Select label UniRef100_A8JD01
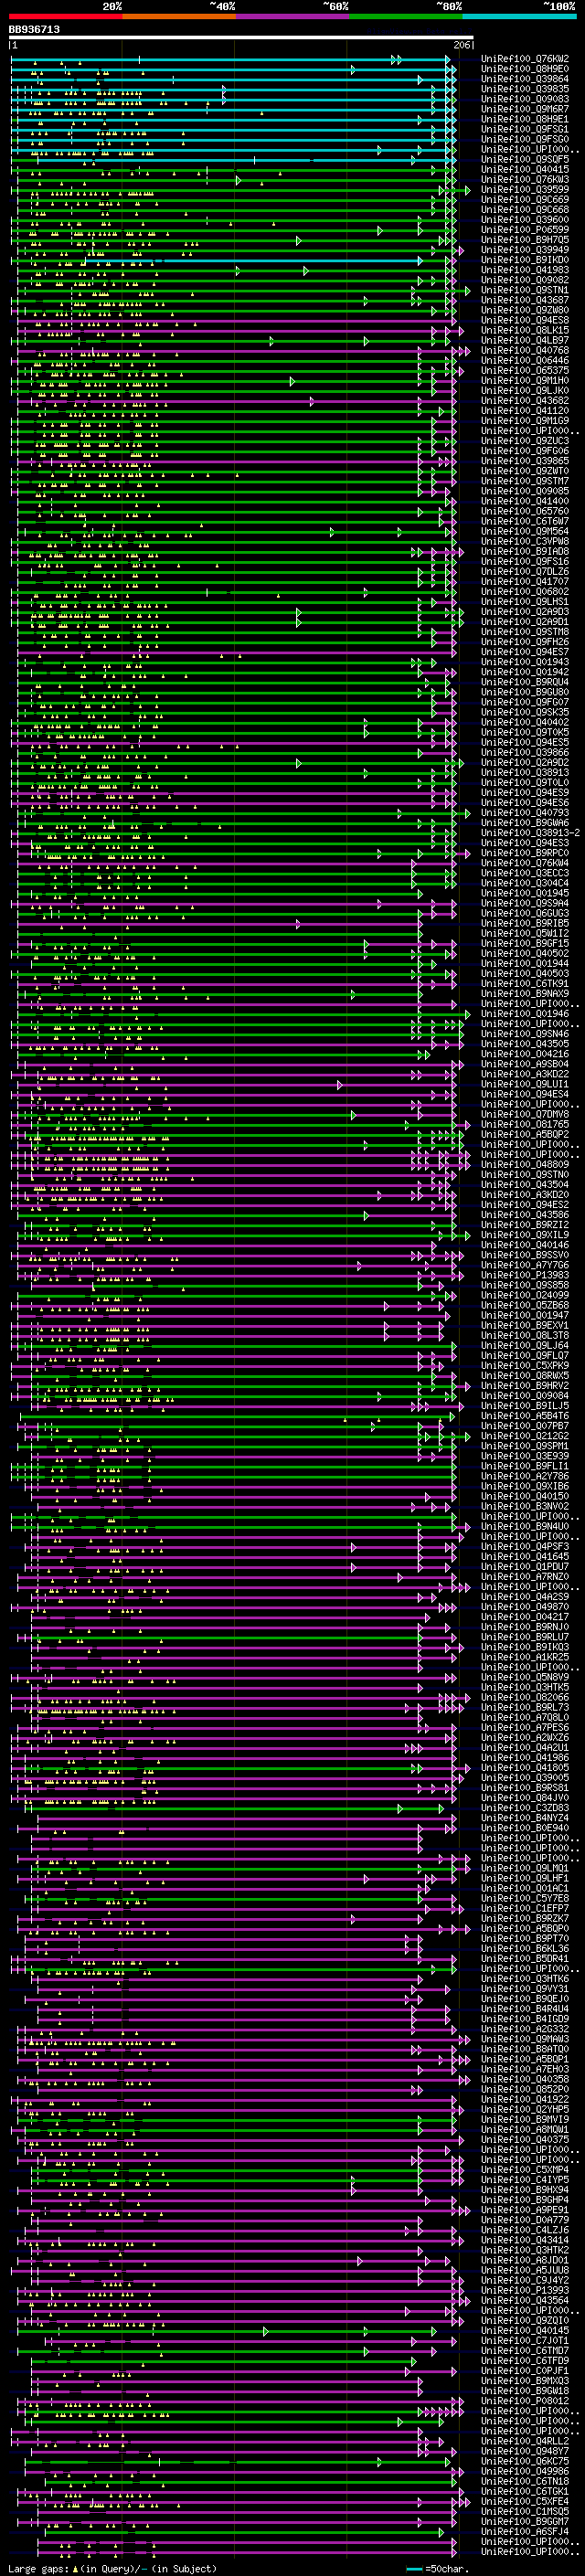 [x=525, y=2260]
